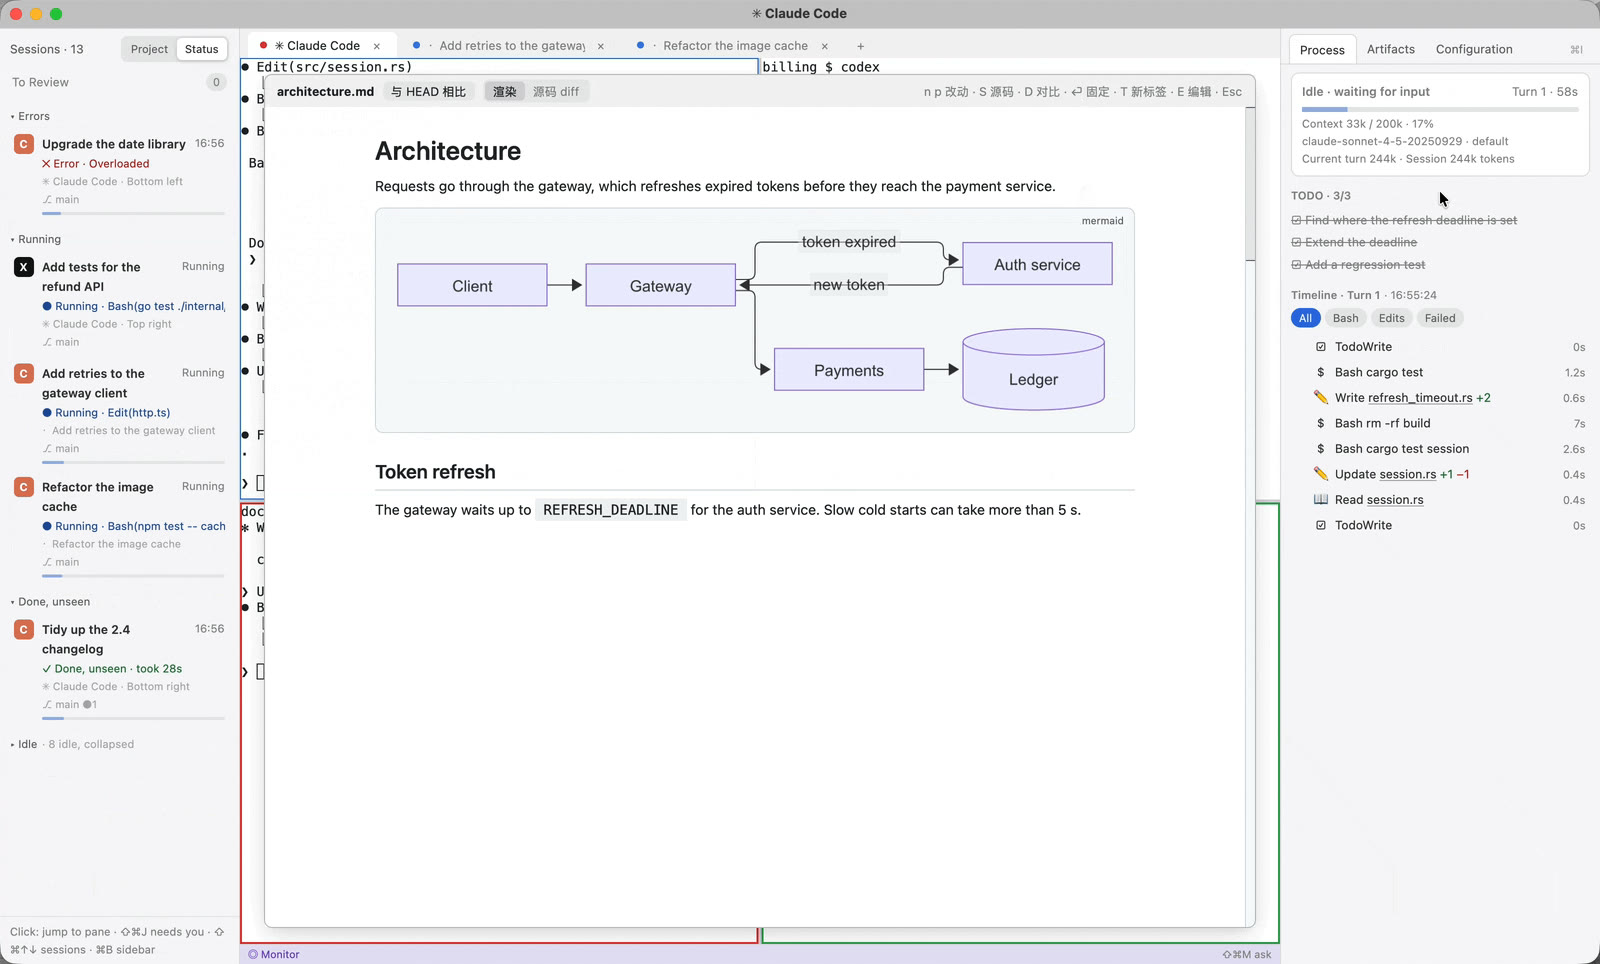Open the Artifacts tab
The image size is (1600, 964).
point(1390,49)
